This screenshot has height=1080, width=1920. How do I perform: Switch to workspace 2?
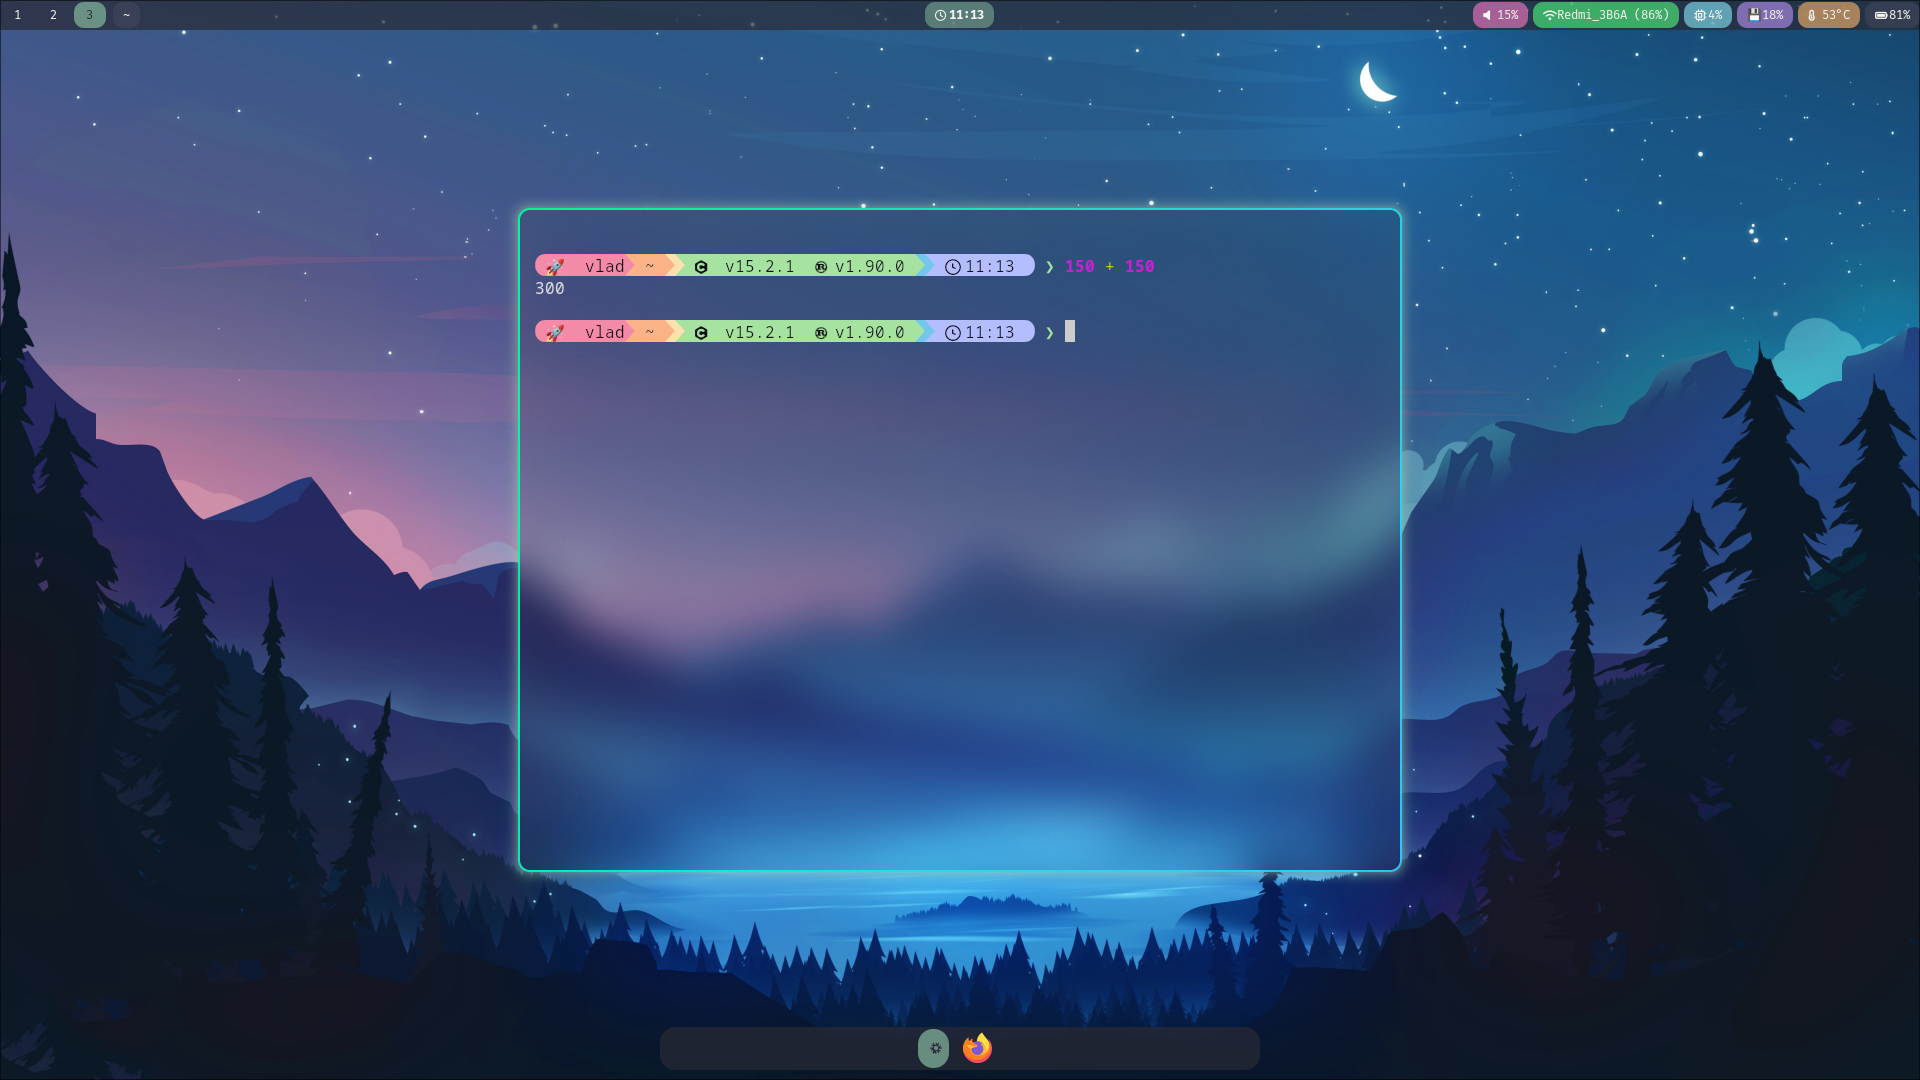coord(53,15)
